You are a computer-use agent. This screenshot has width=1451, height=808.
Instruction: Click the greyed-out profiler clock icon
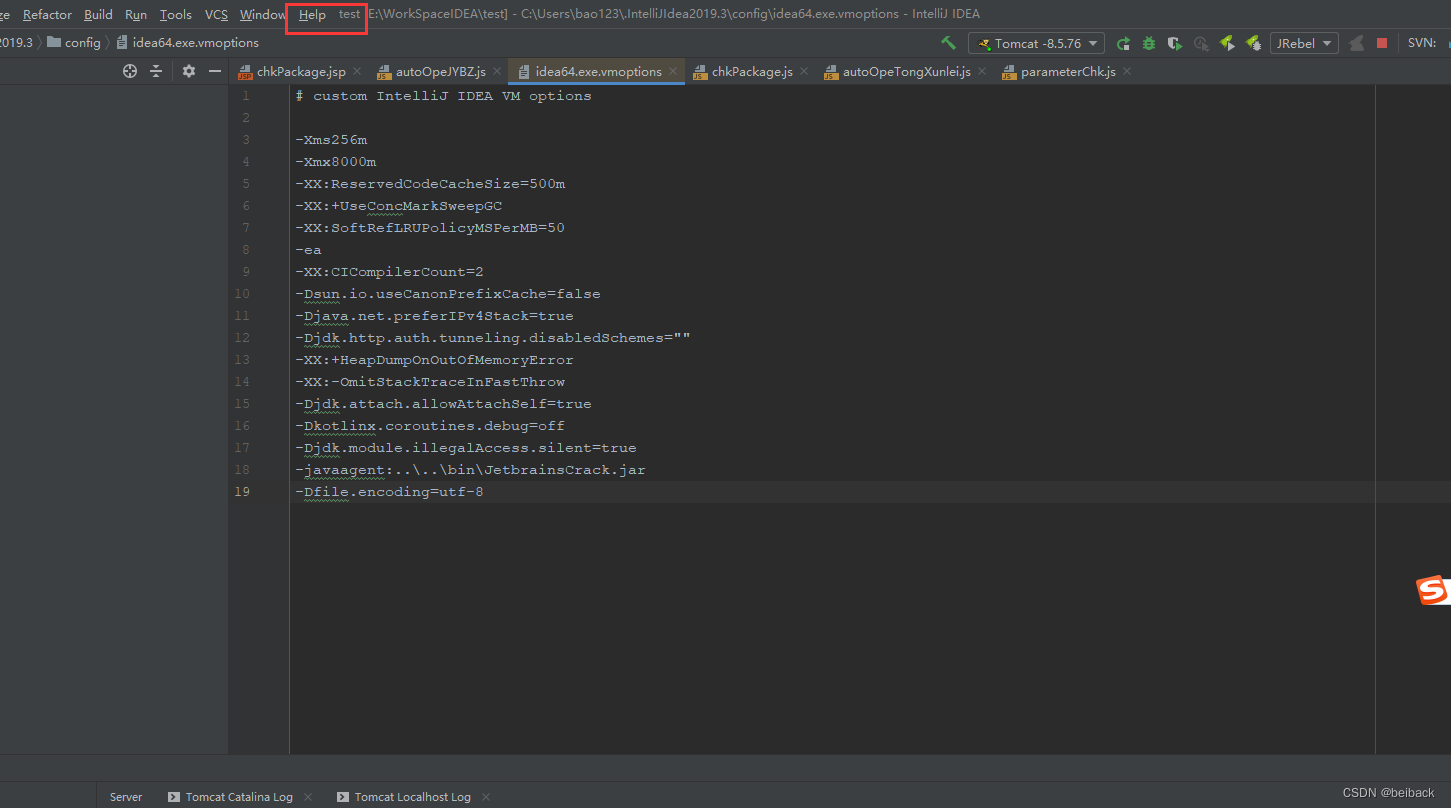[x=1201, y=43]
